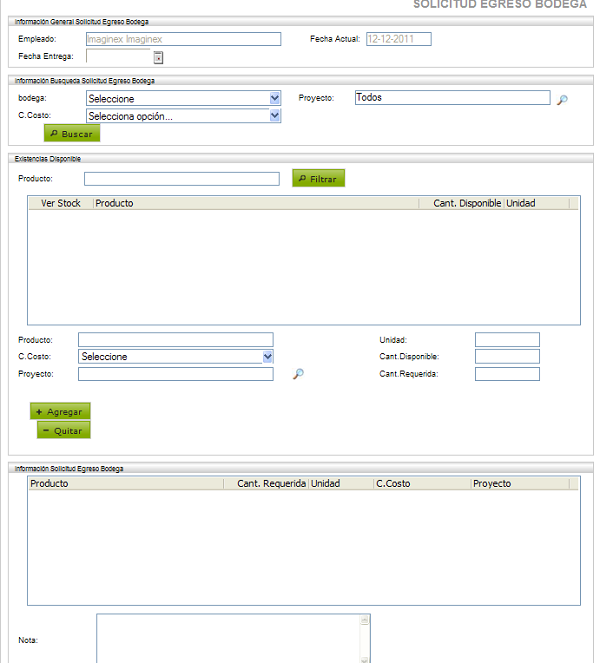Focus the lower Proyecto input field

tap(176, 374)
